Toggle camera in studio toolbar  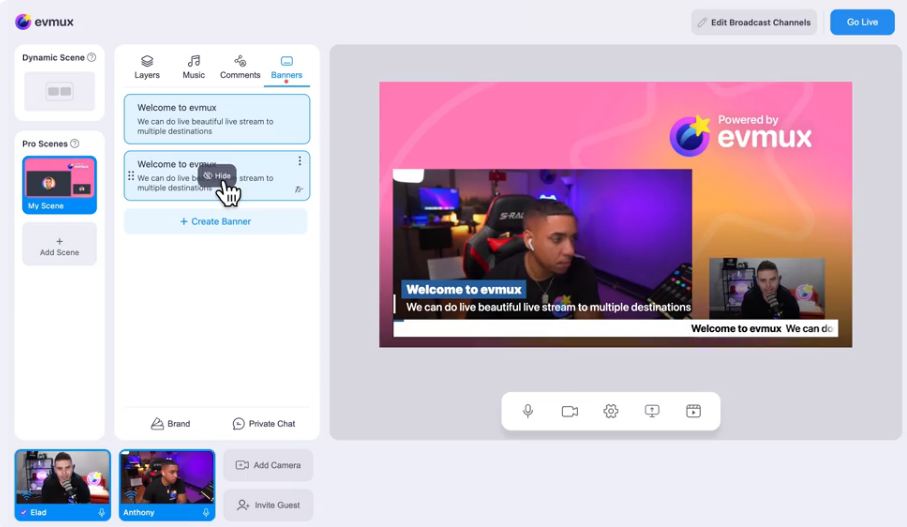(570, 411)
